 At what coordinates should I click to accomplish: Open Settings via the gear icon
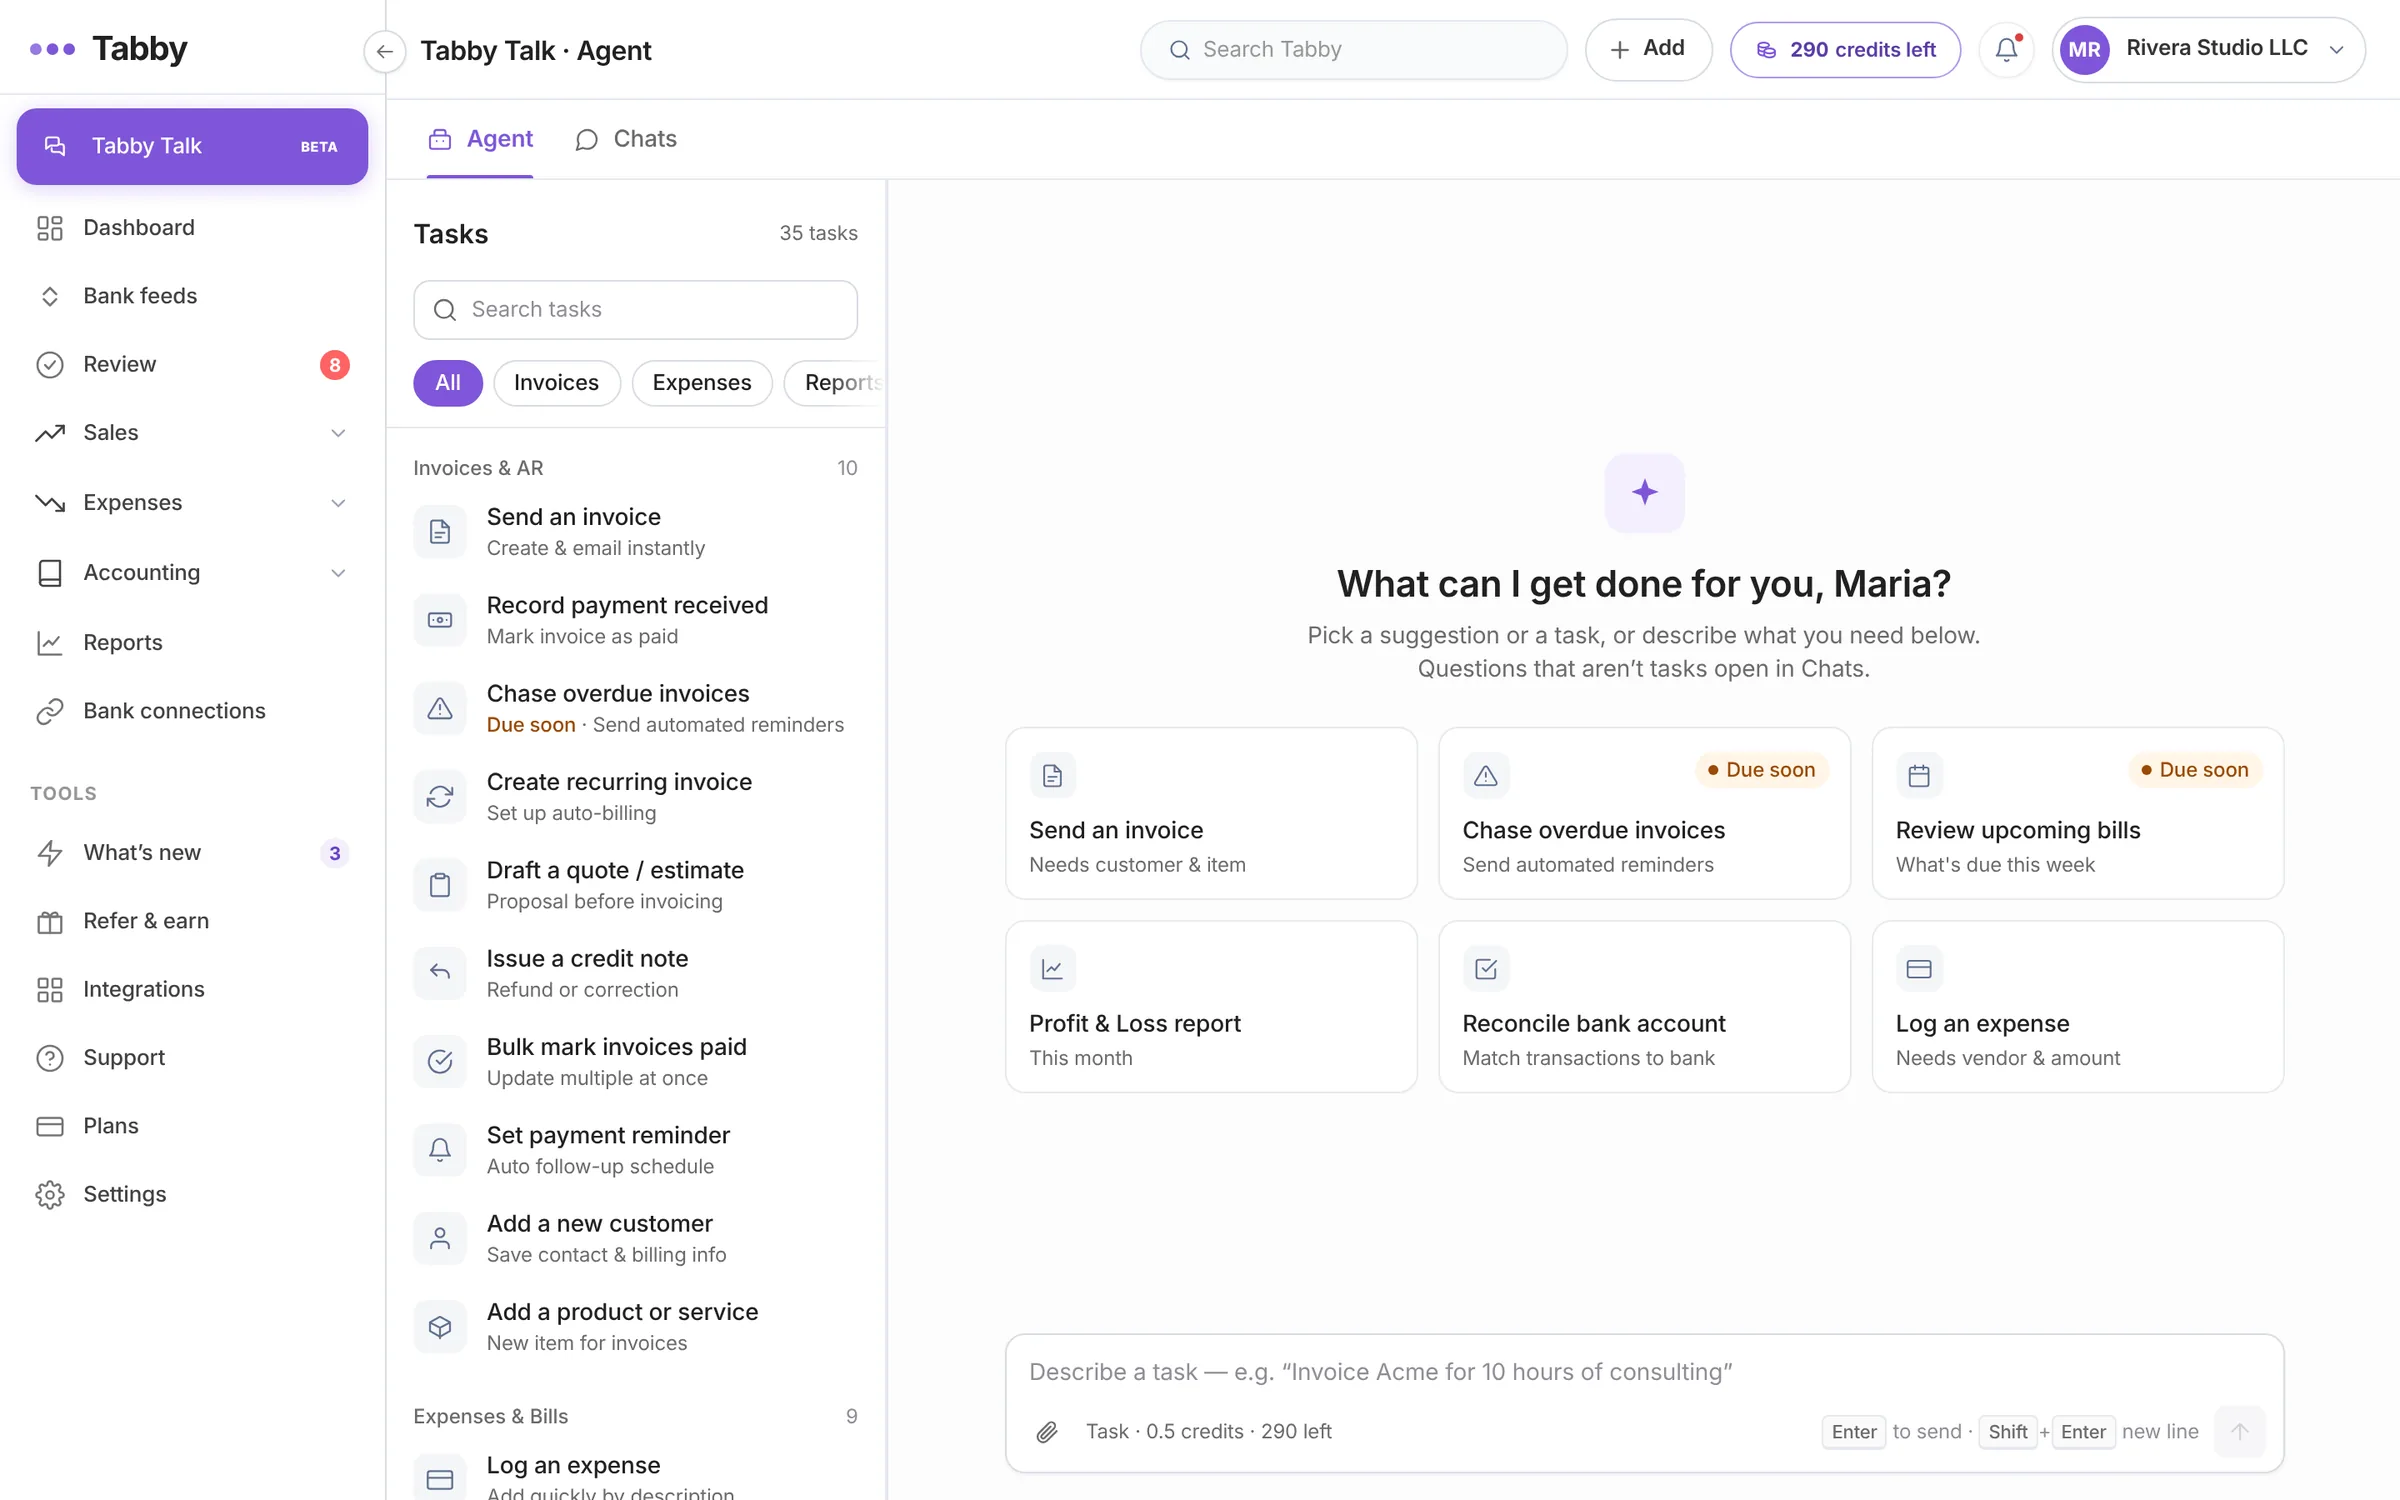click(x=50, y=1194)
